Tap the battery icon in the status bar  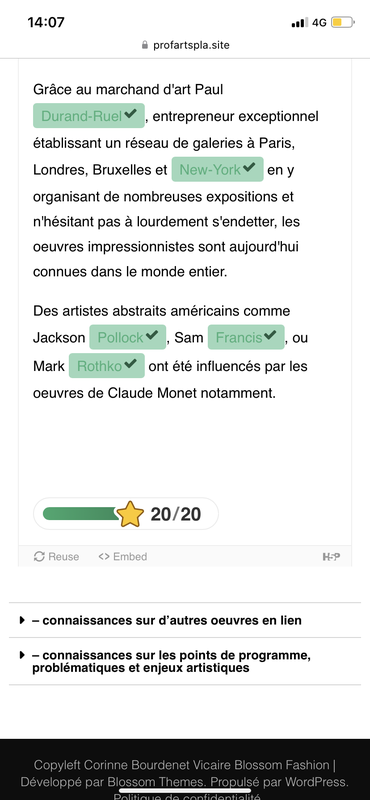pyautogui.click(x=342, y=22)
